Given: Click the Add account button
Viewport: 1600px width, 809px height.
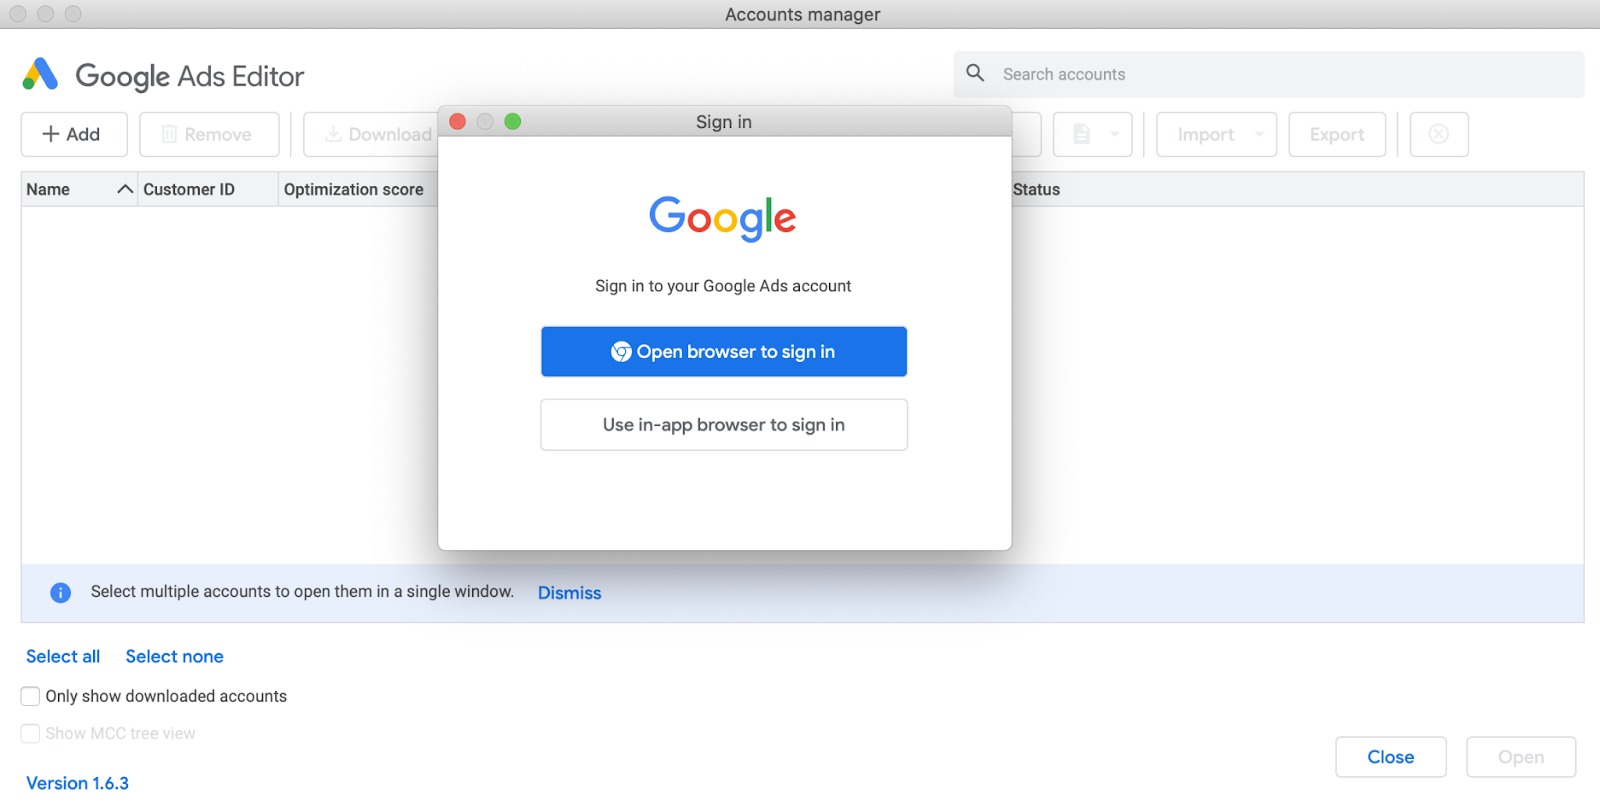Looking at the screenshot, I should coord(74,134).
